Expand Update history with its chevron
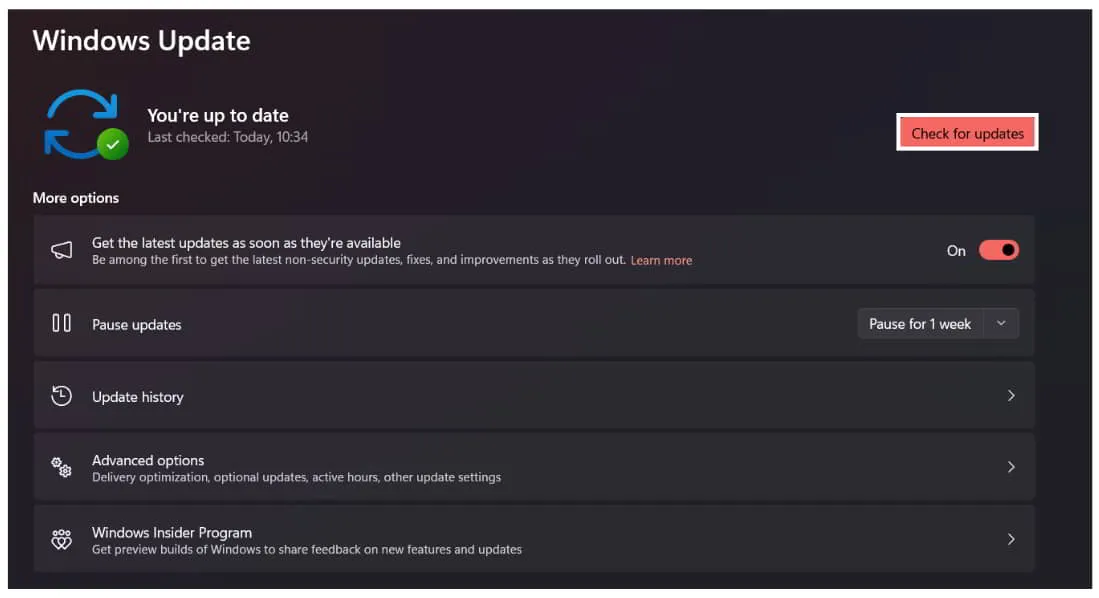The height and width of the screenshot is (598, 1099). 1011,396
